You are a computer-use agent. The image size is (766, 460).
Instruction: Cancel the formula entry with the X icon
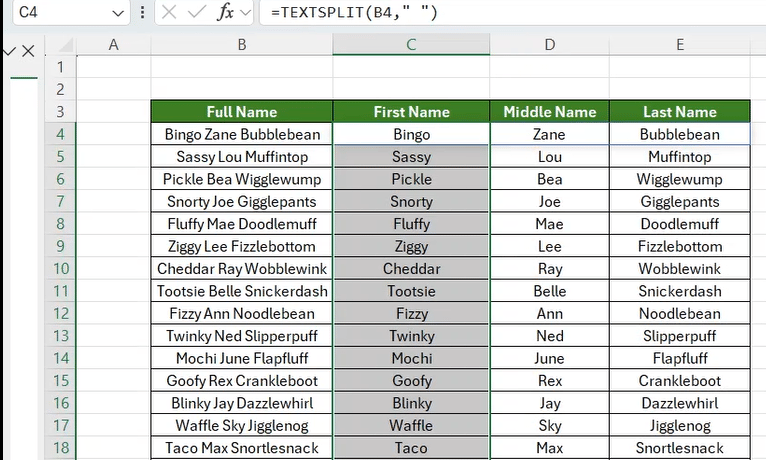coord(169,12)
